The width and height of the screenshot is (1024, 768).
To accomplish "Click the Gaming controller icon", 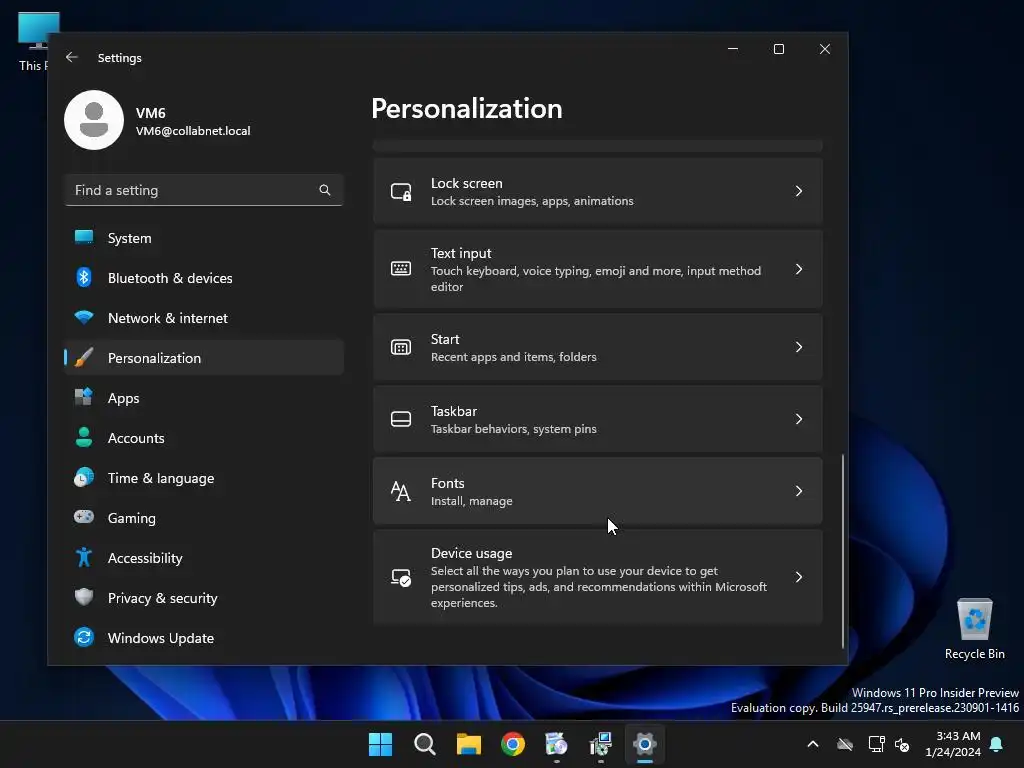I will click(x=84, y=517).
